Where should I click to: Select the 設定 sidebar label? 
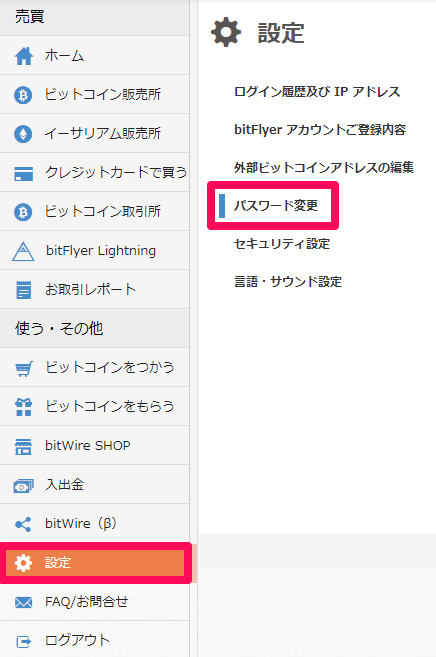(x=58, y=563)
